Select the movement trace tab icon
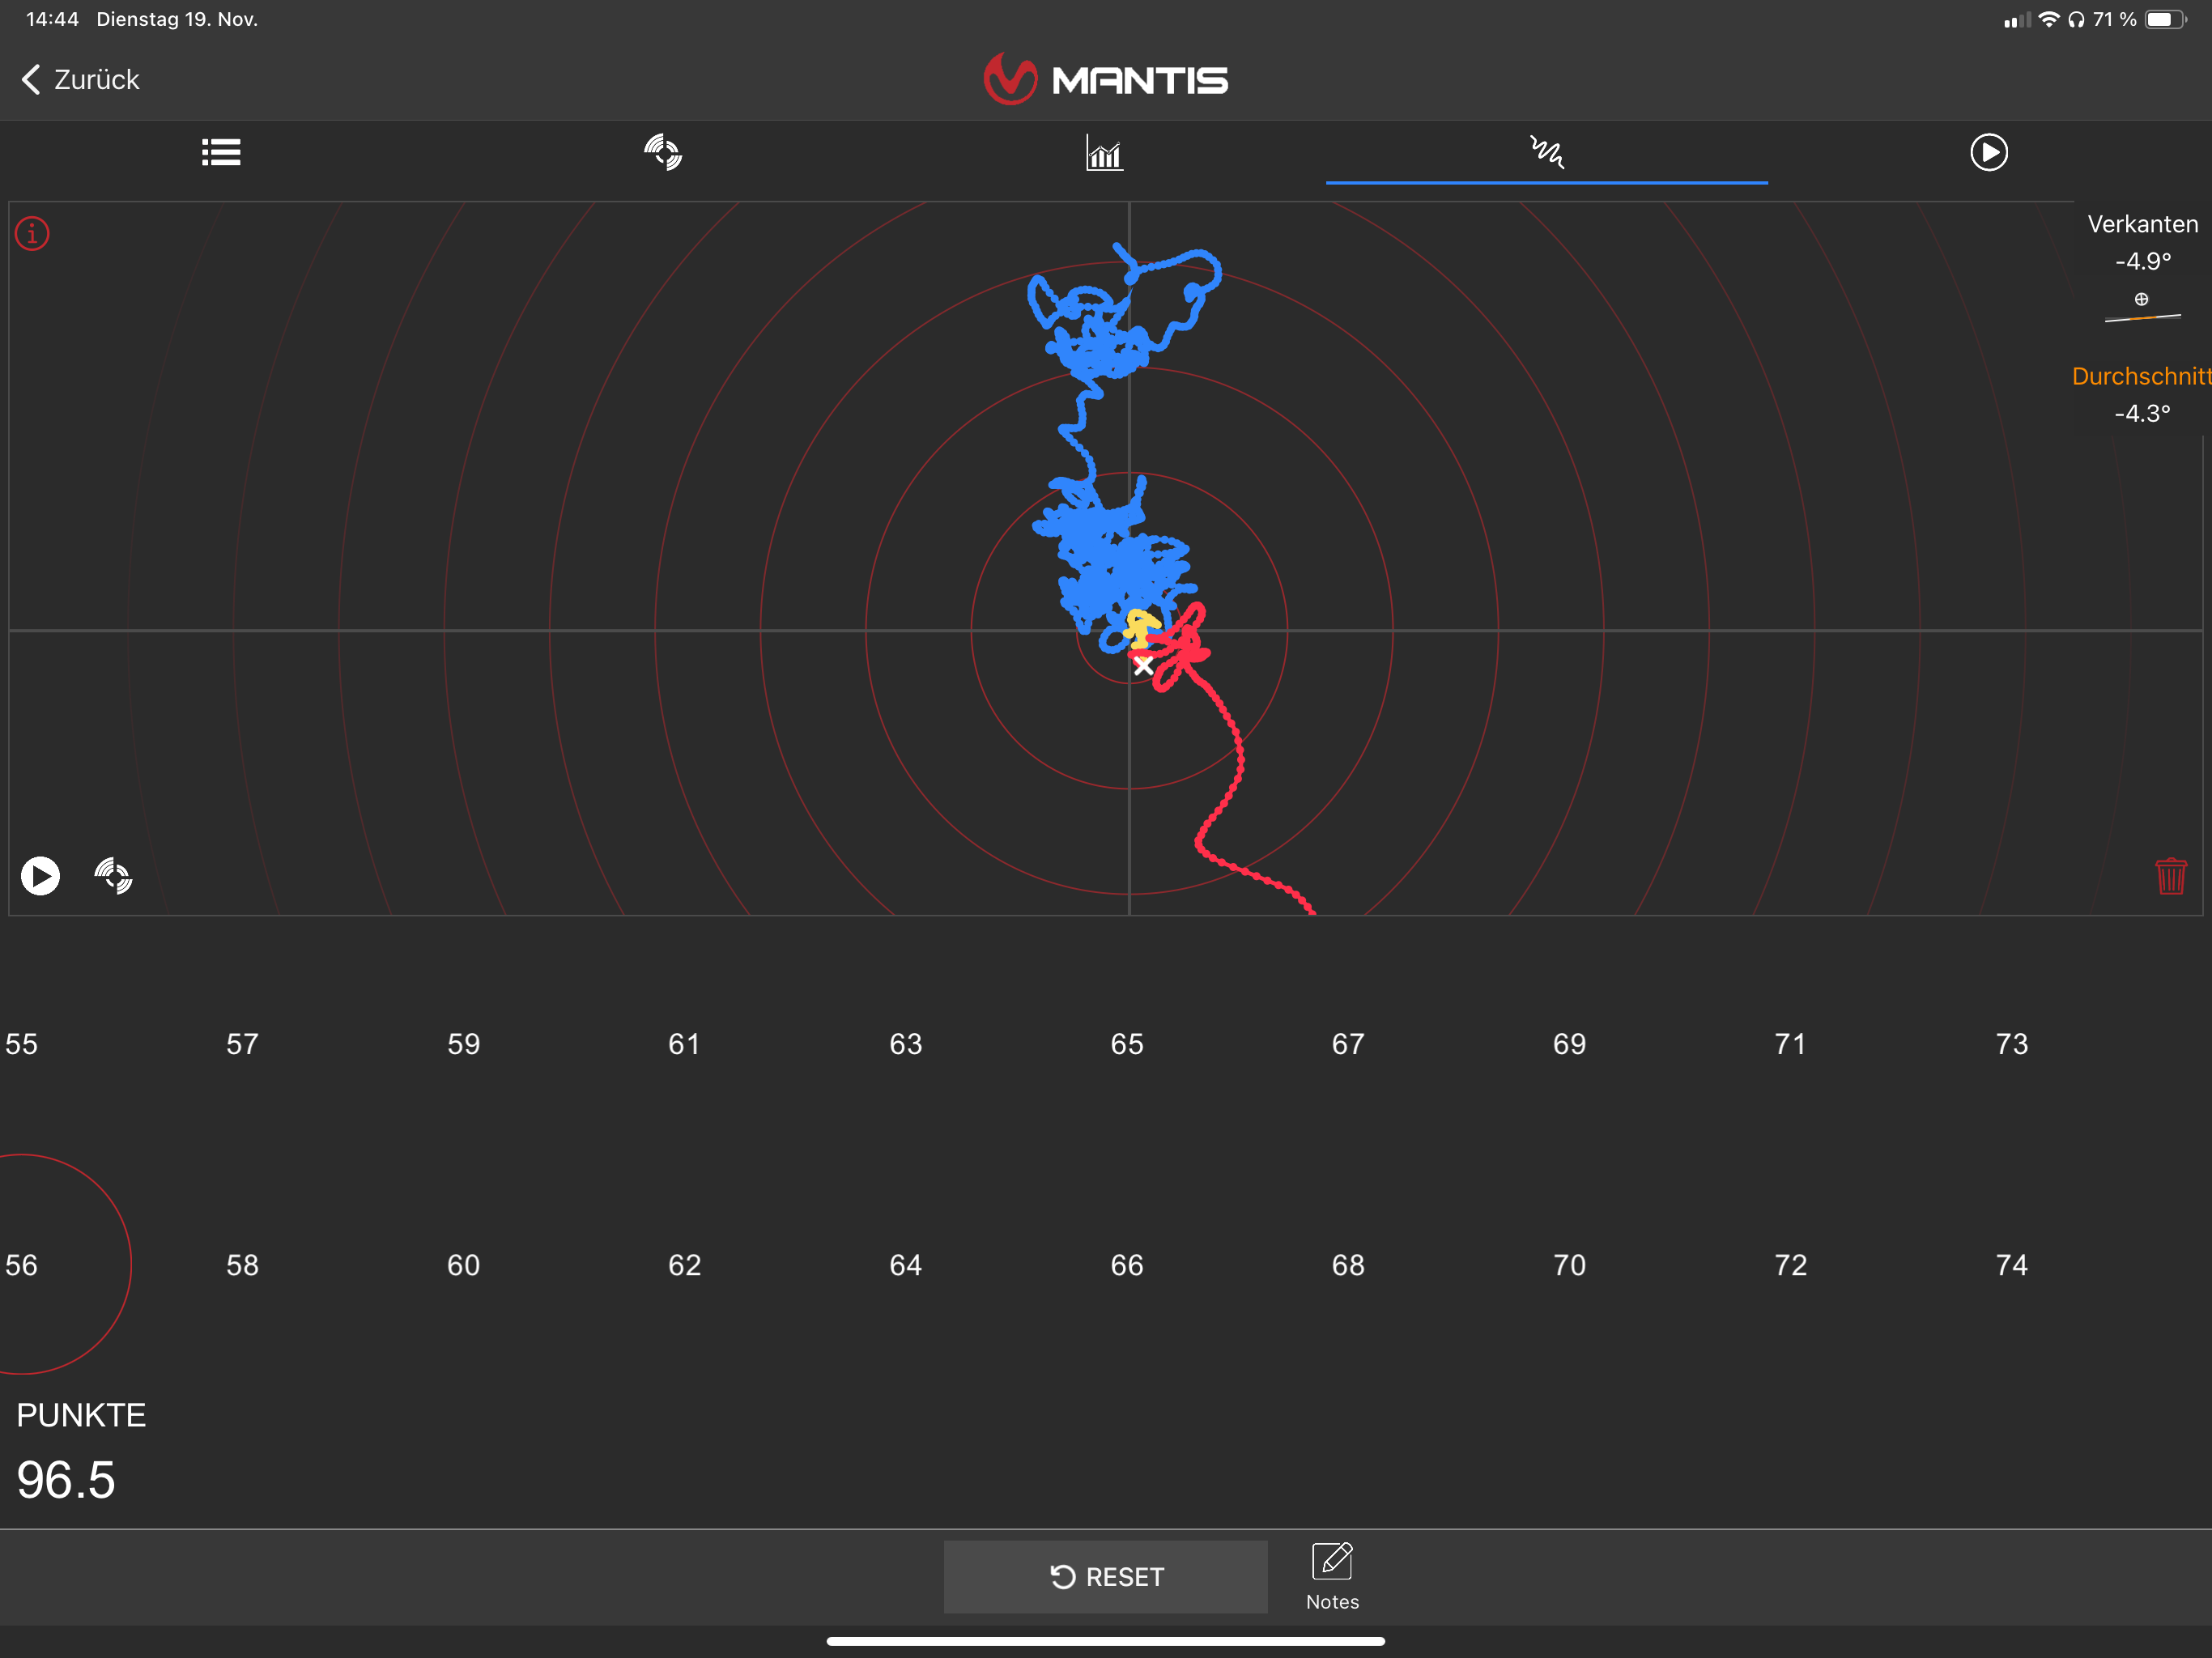Image resolution: width=2212 pixels, height=1658 pixels. (1546, 152)
